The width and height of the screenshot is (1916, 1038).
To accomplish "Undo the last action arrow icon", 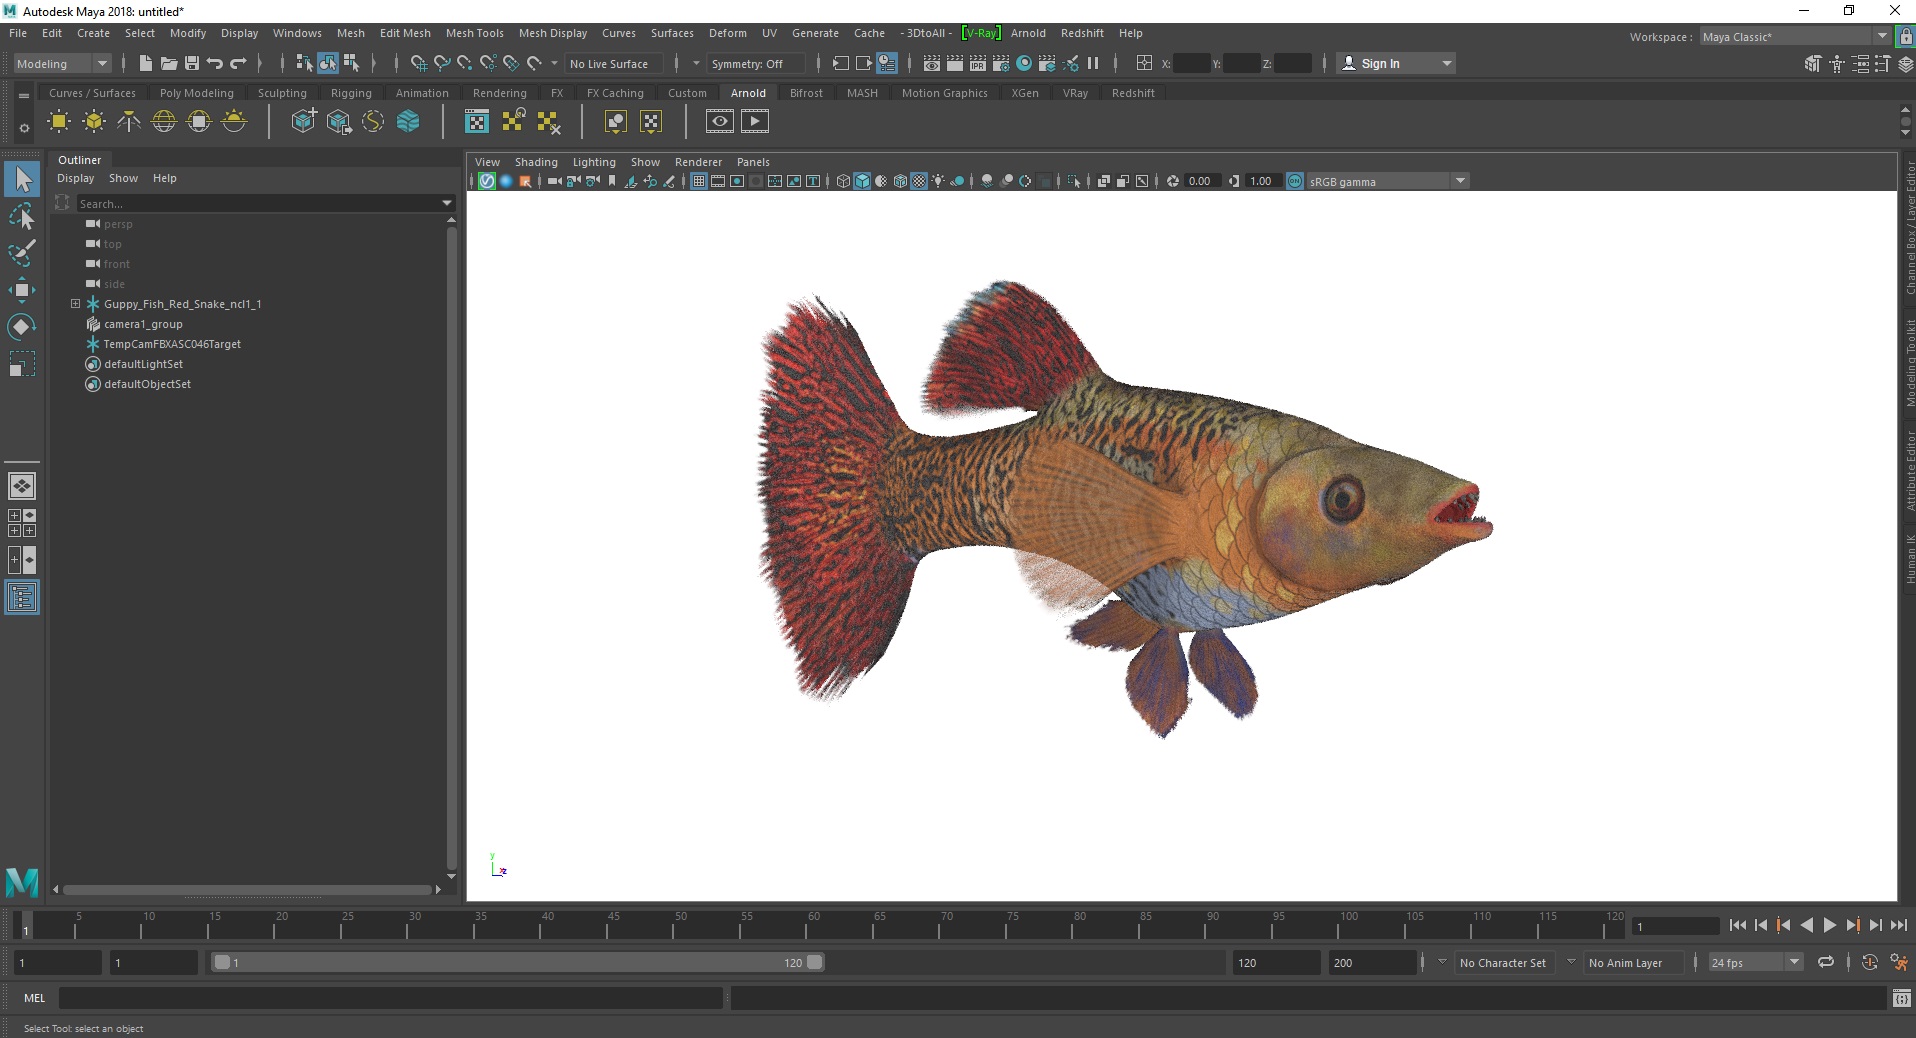I will (215, 63).
